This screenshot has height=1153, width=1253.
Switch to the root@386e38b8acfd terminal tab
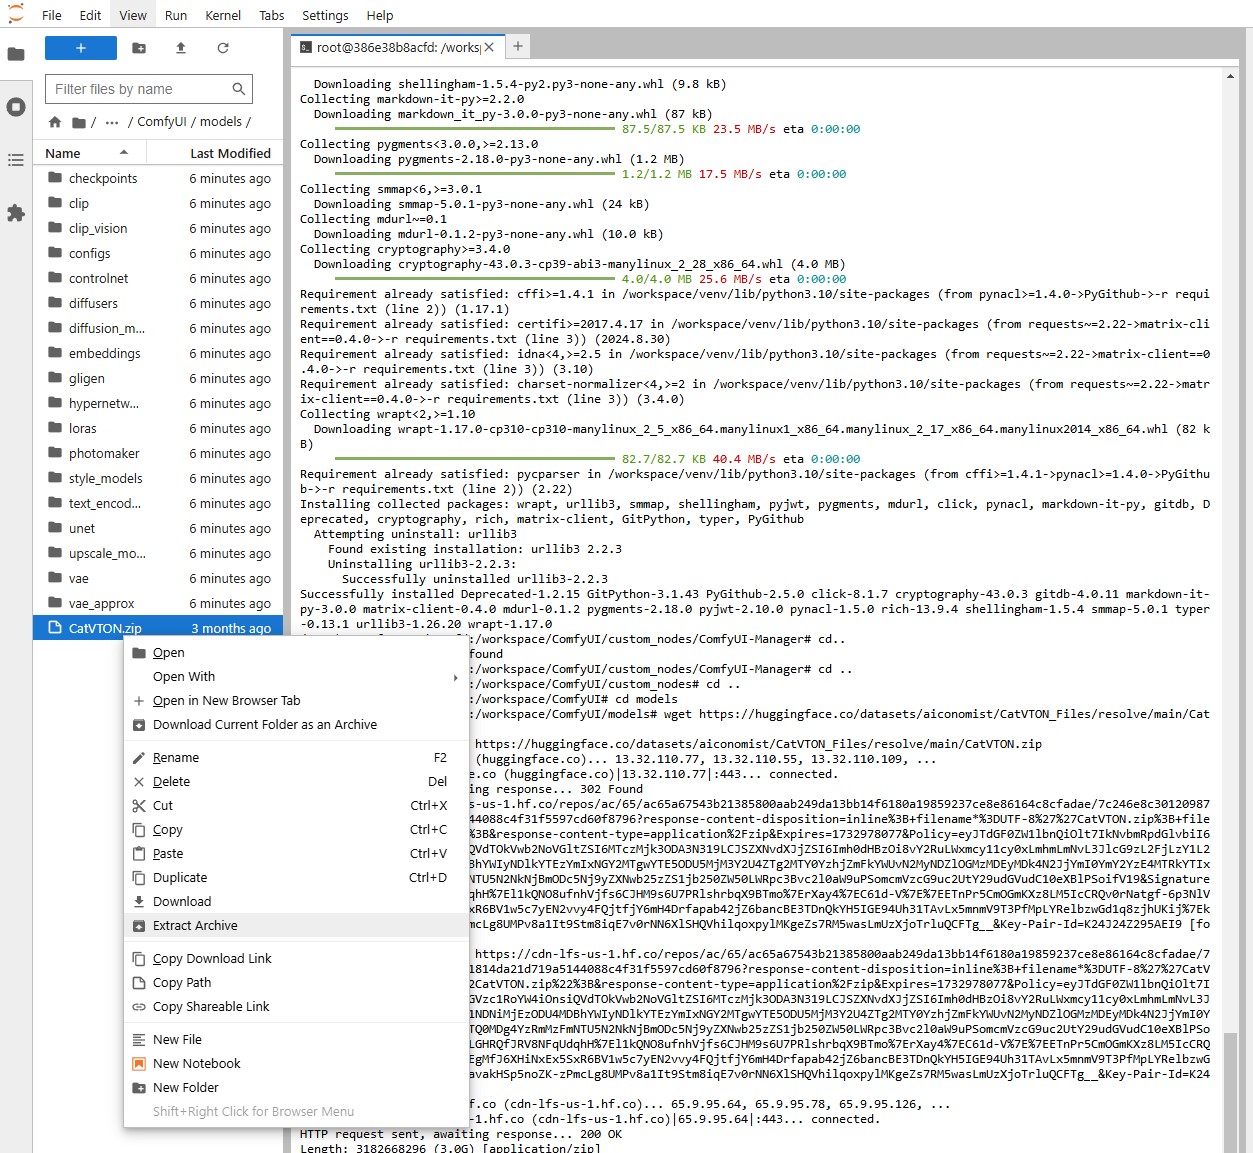(x=390, y=46)
